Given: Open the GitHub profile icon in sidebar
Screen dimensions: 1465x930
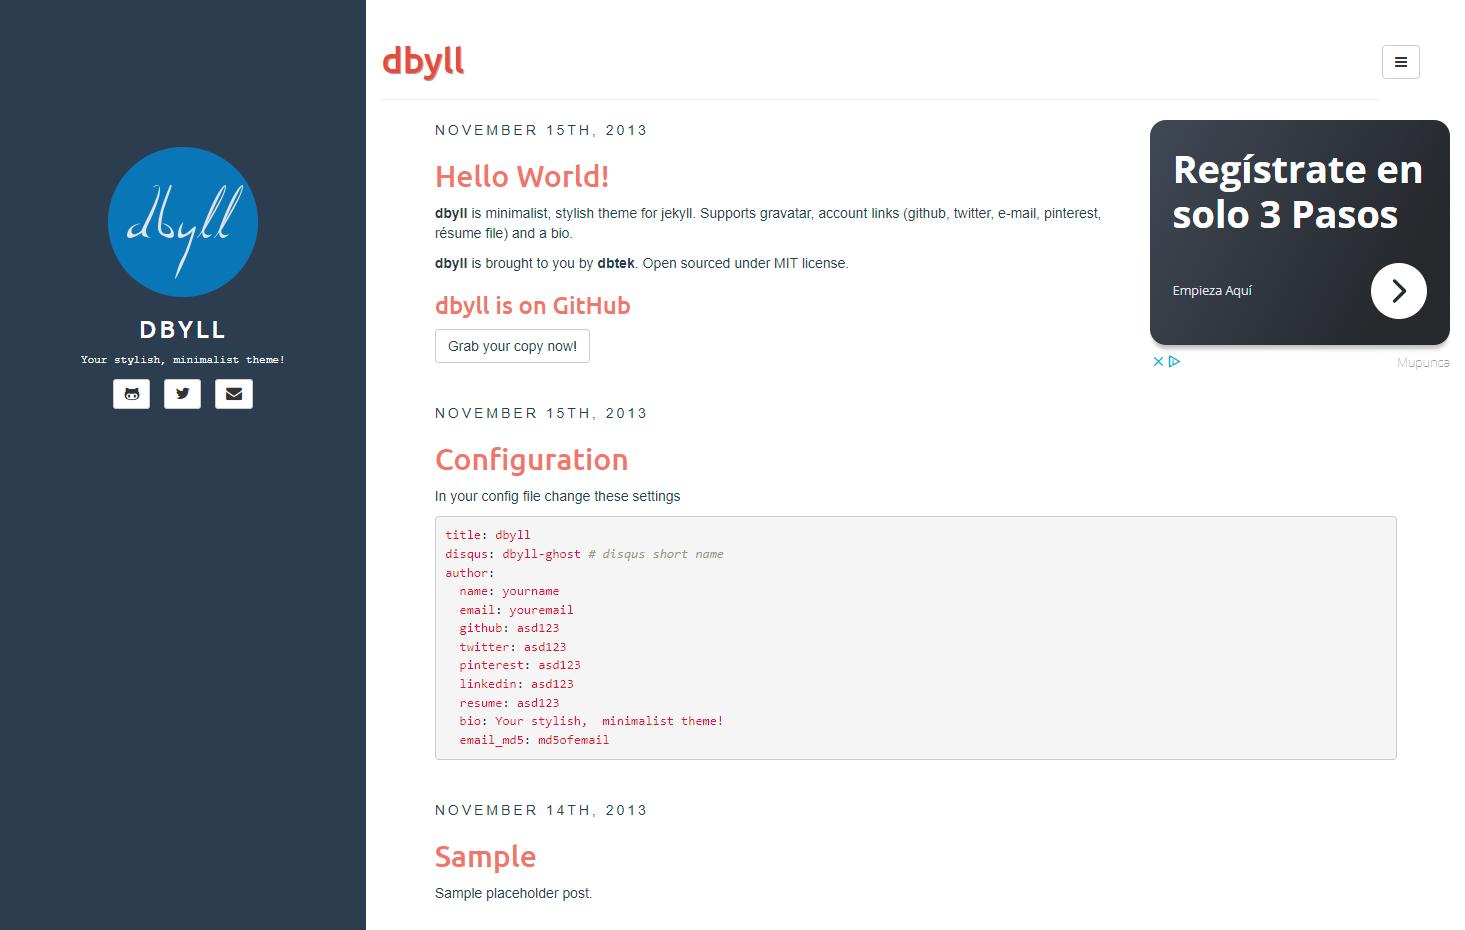Looking at the screenshot, I should [131, 393].
